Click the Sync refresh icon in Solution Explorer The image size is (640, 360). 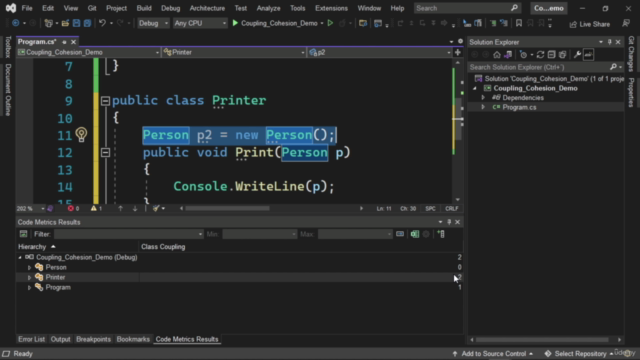[540, 55]
